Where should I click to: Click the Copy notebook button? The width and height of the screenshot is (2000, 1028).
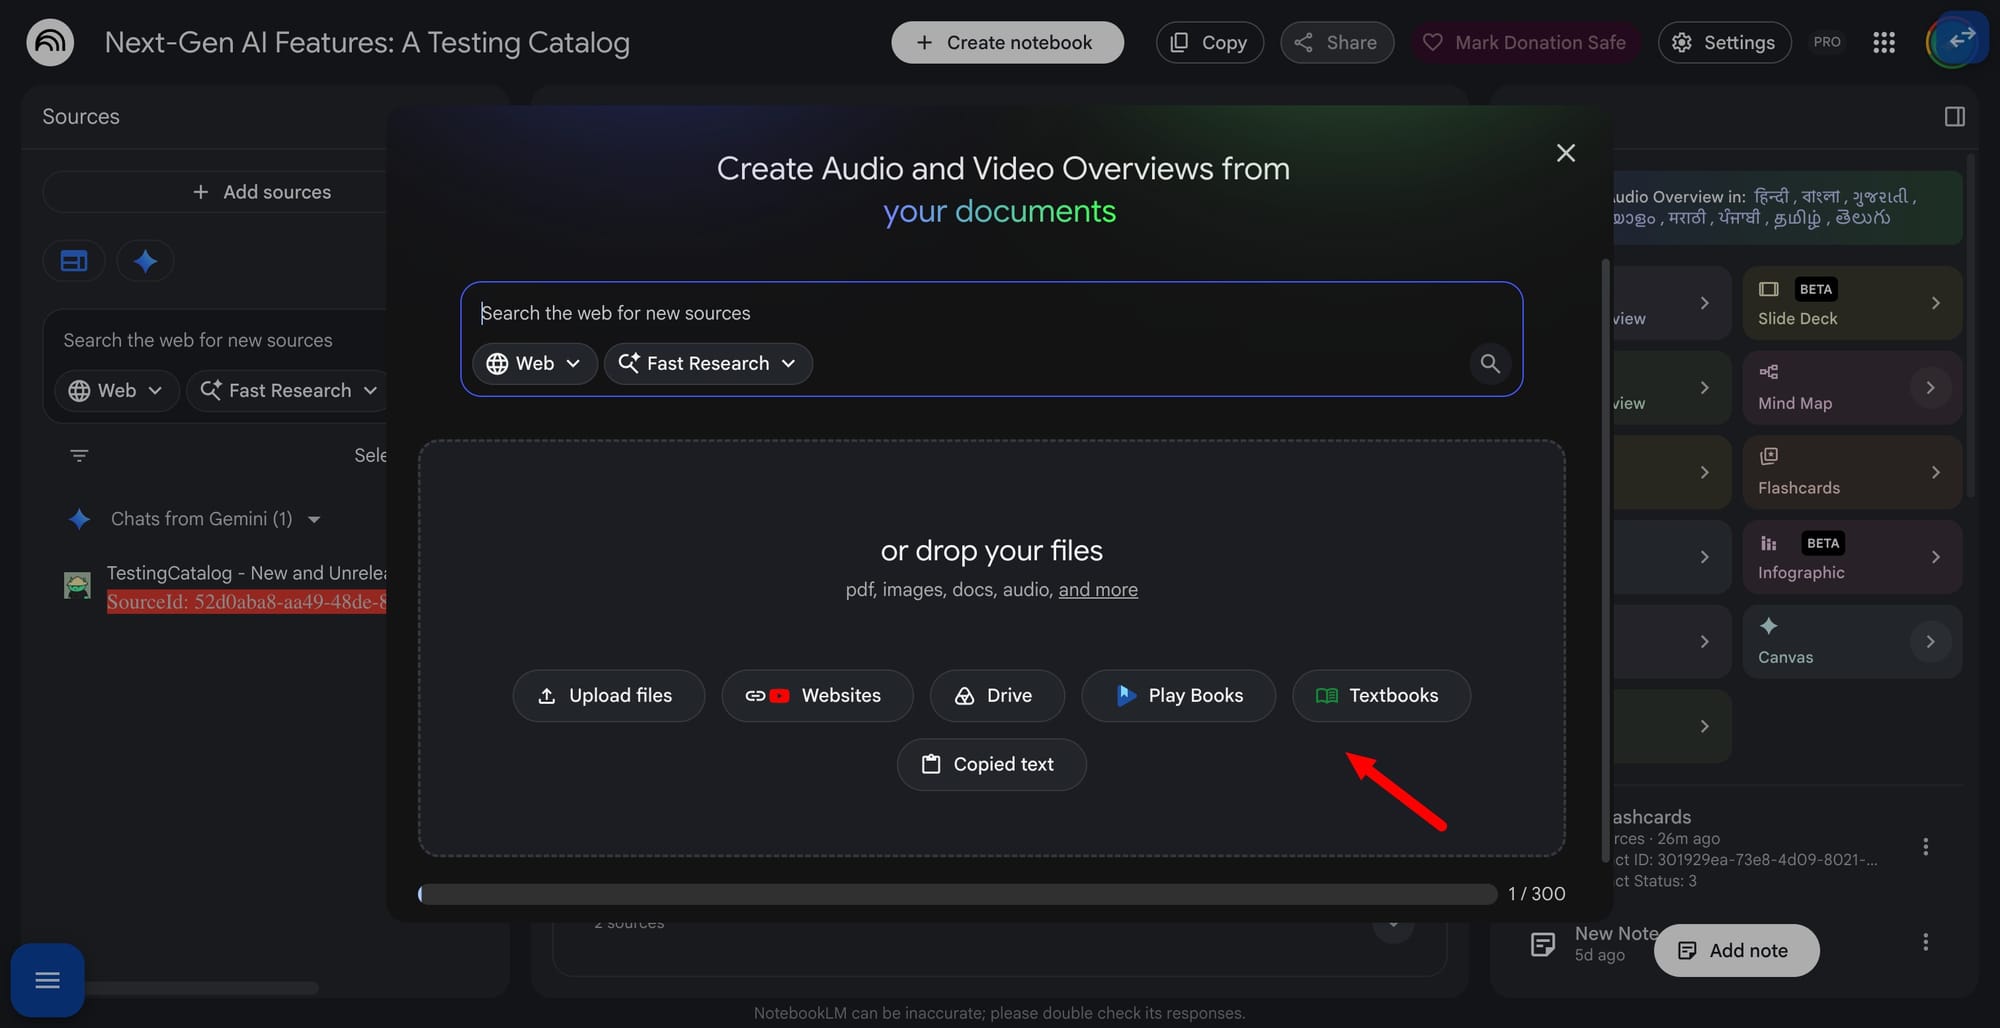[1209, 42]
